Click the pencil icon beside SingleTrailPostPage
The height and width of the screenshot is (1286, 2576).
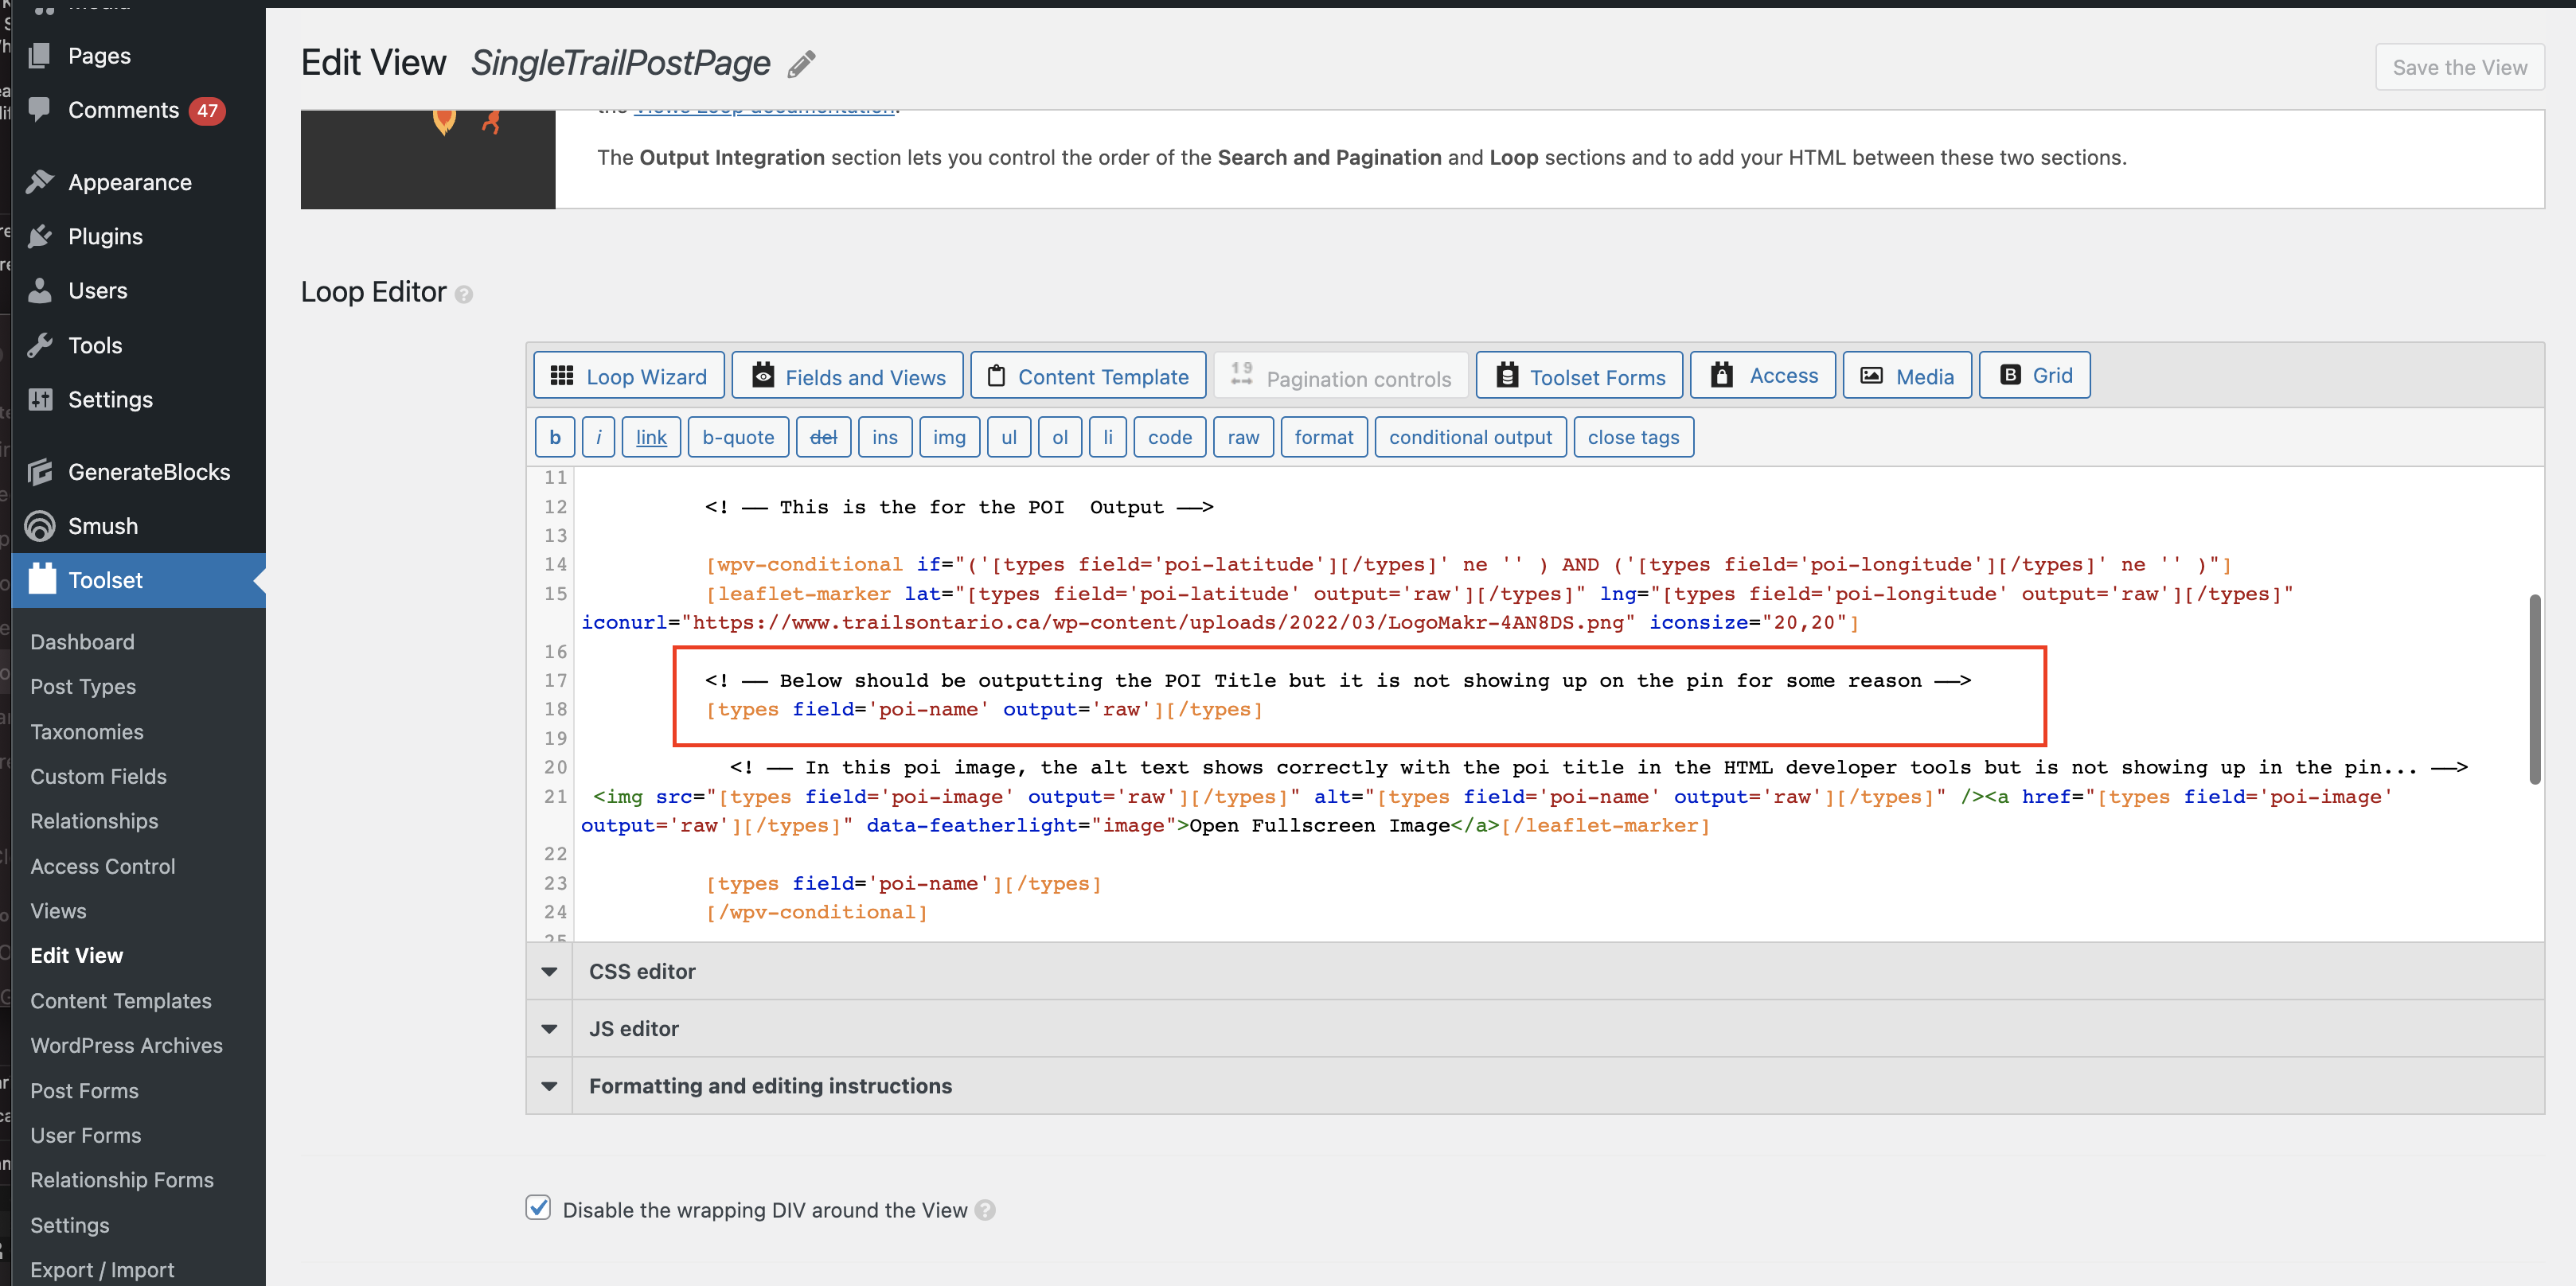tap(801, 65)
